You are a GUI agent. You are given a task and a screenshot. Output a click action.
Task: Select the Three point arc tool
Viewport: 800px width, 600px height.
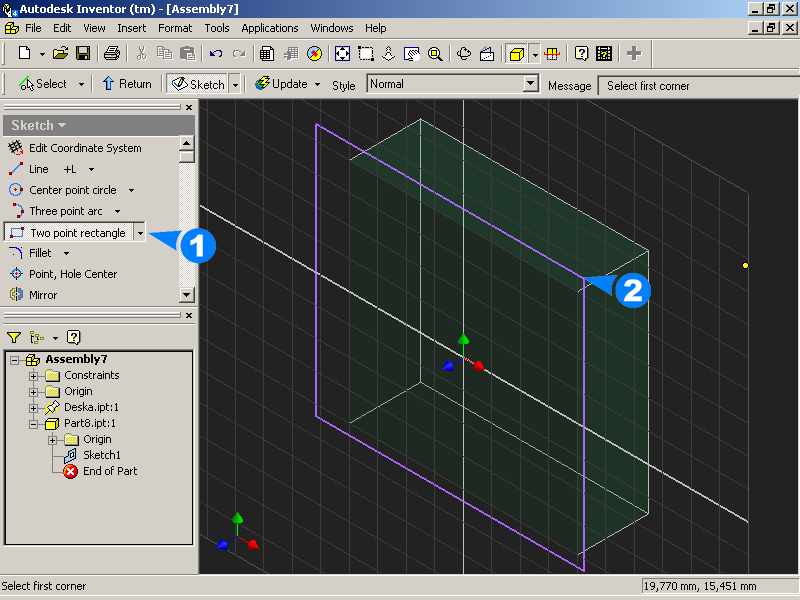56,211
